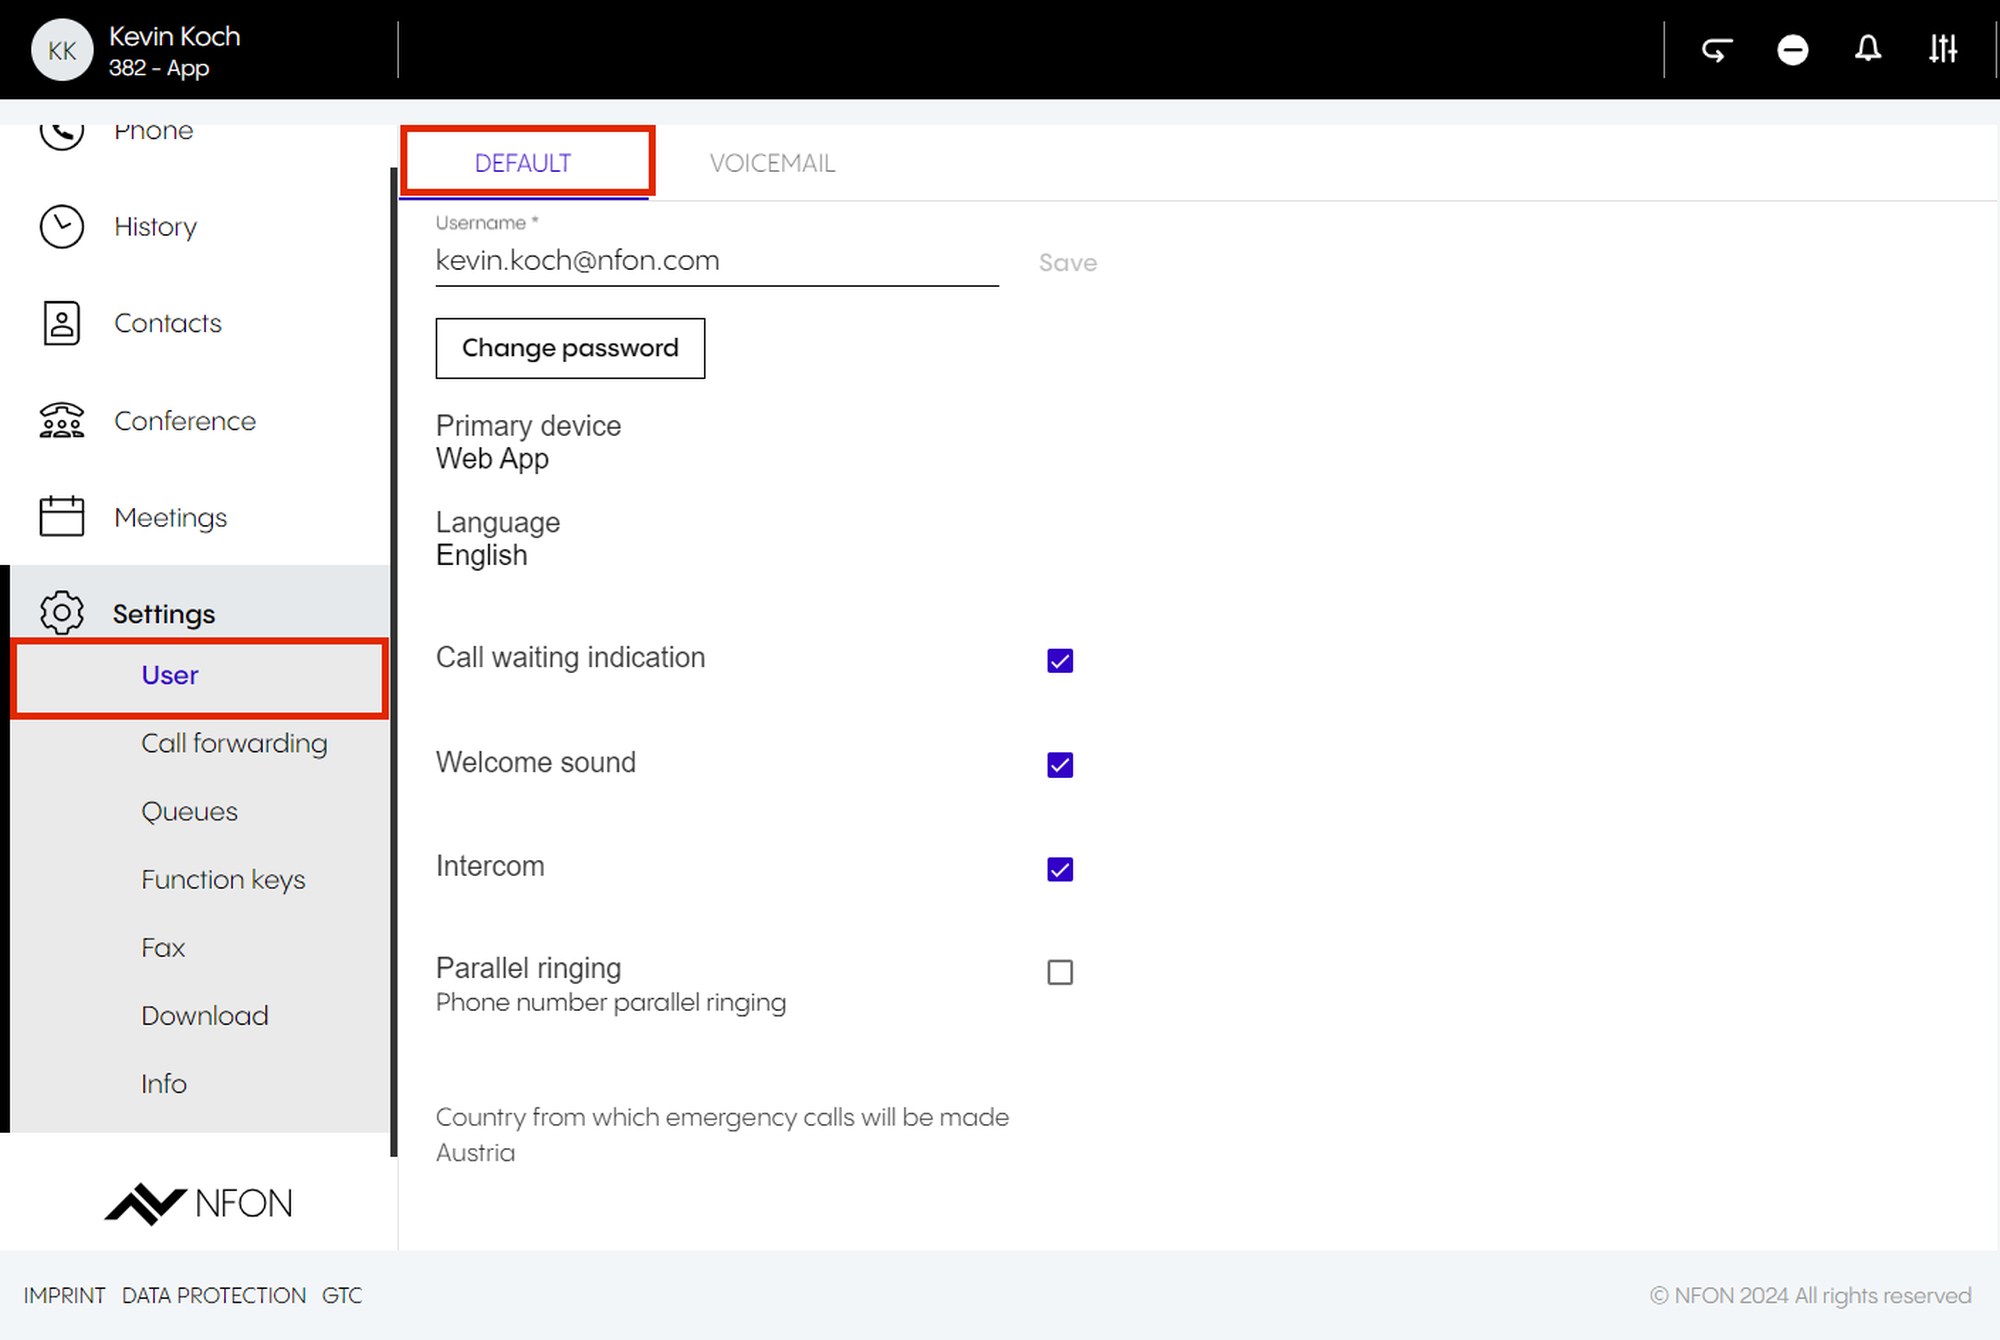Open Call forwarding settings submenu
Screen dimensions: 2000x1340
pos(234,743)
